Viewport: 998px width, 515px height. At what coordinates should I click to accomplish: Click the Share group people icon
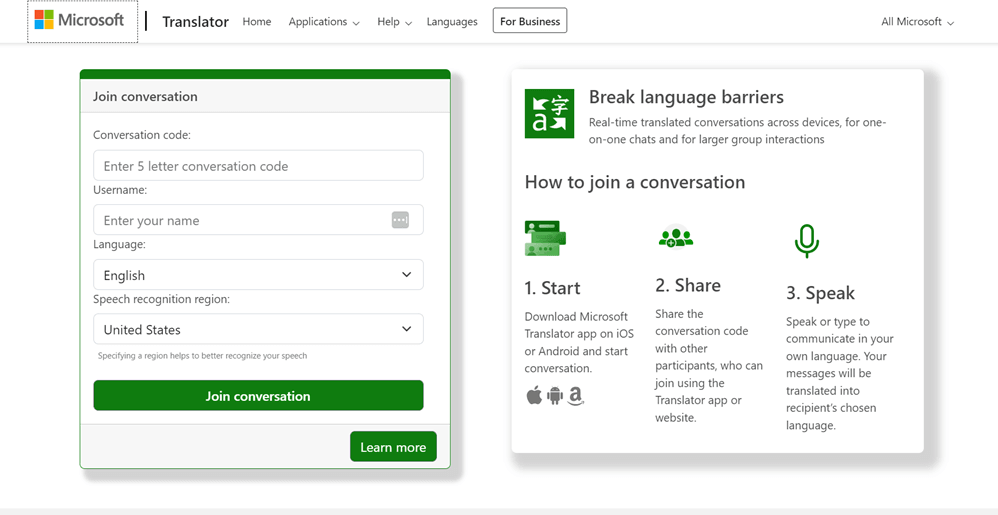[x=675, y=237]
